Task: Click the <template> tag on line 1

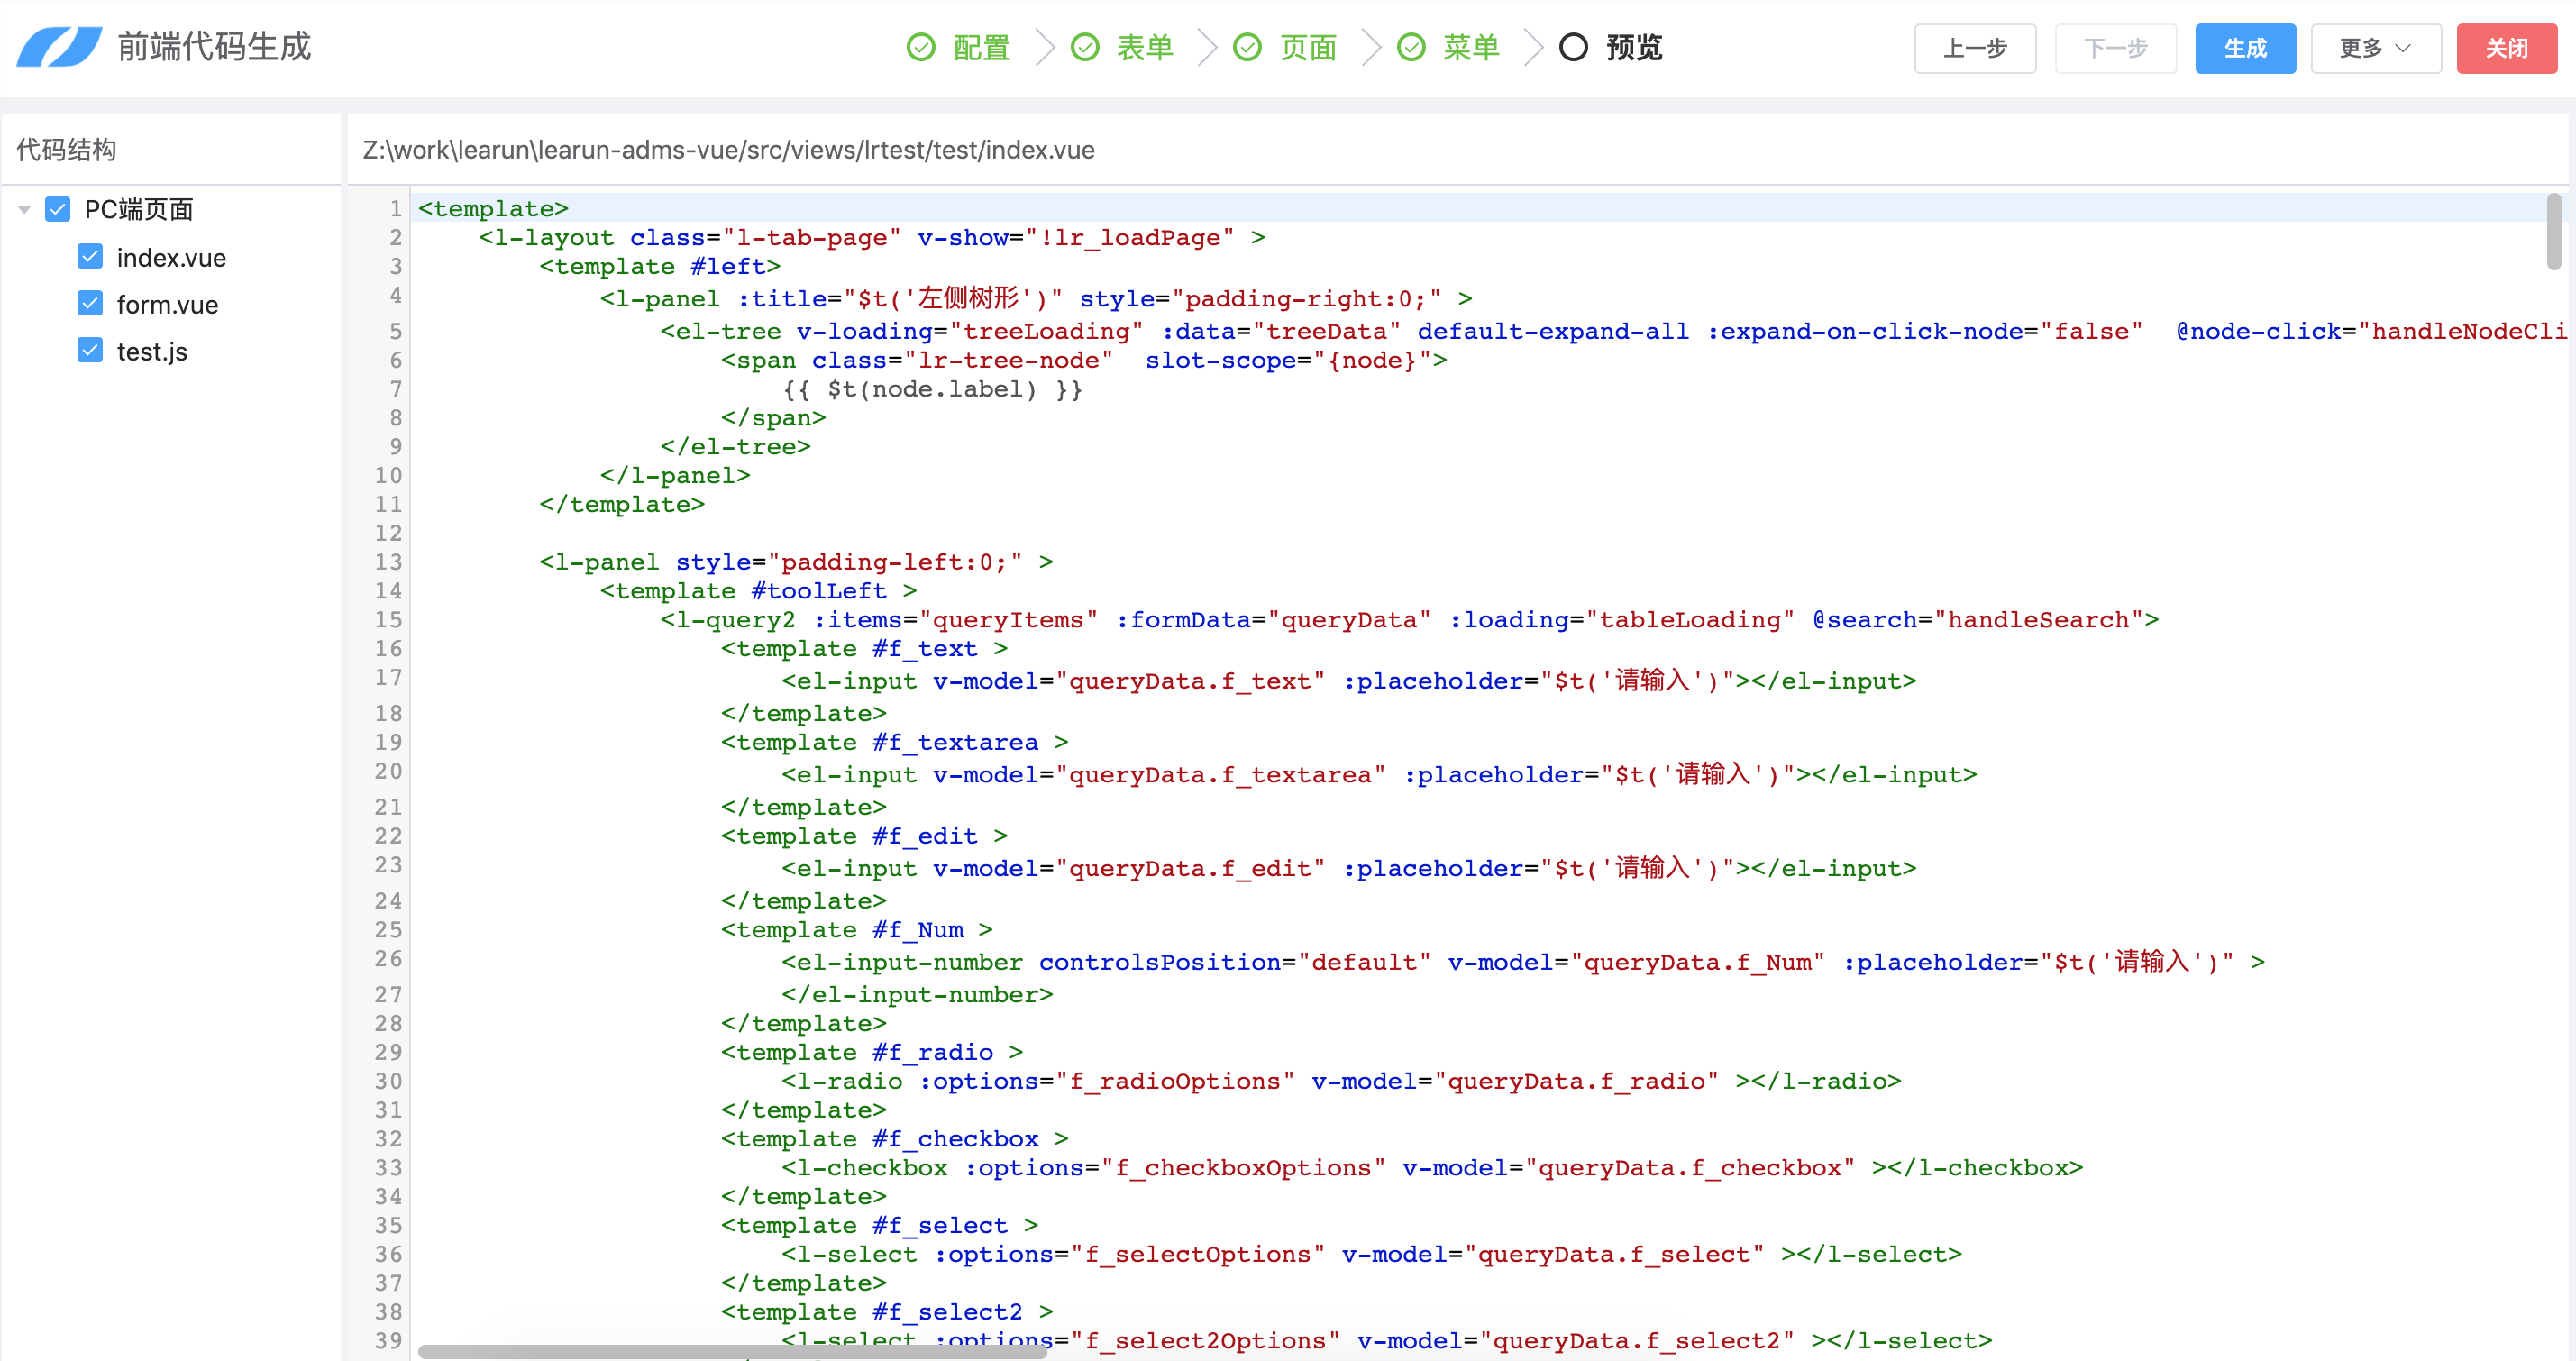Action: (493, 208)
